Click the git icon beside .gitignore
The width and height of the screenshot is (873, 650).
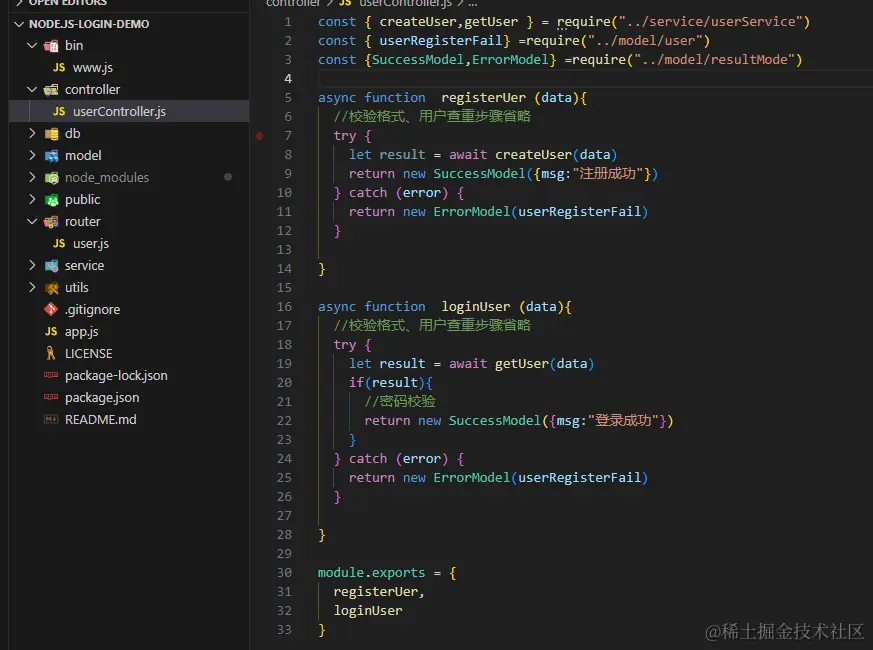51,309
